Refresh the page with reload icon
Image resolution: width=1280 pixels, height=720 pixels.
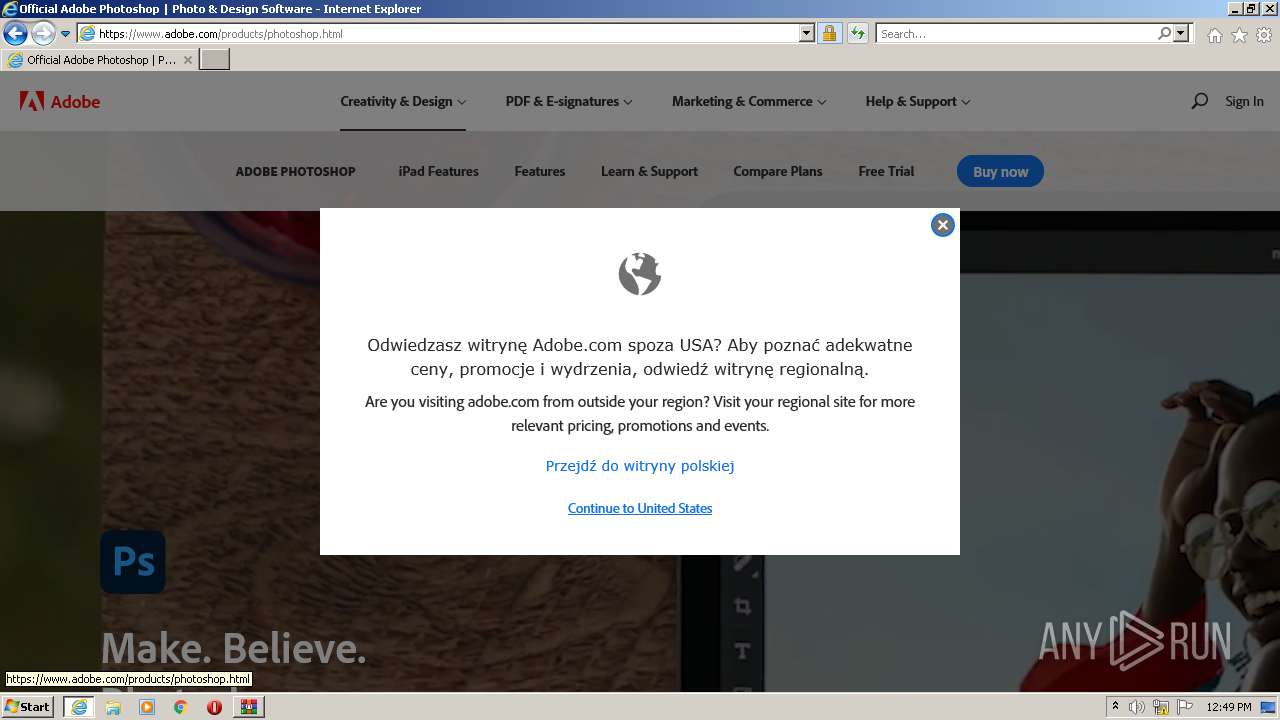(x=857, y=33)
